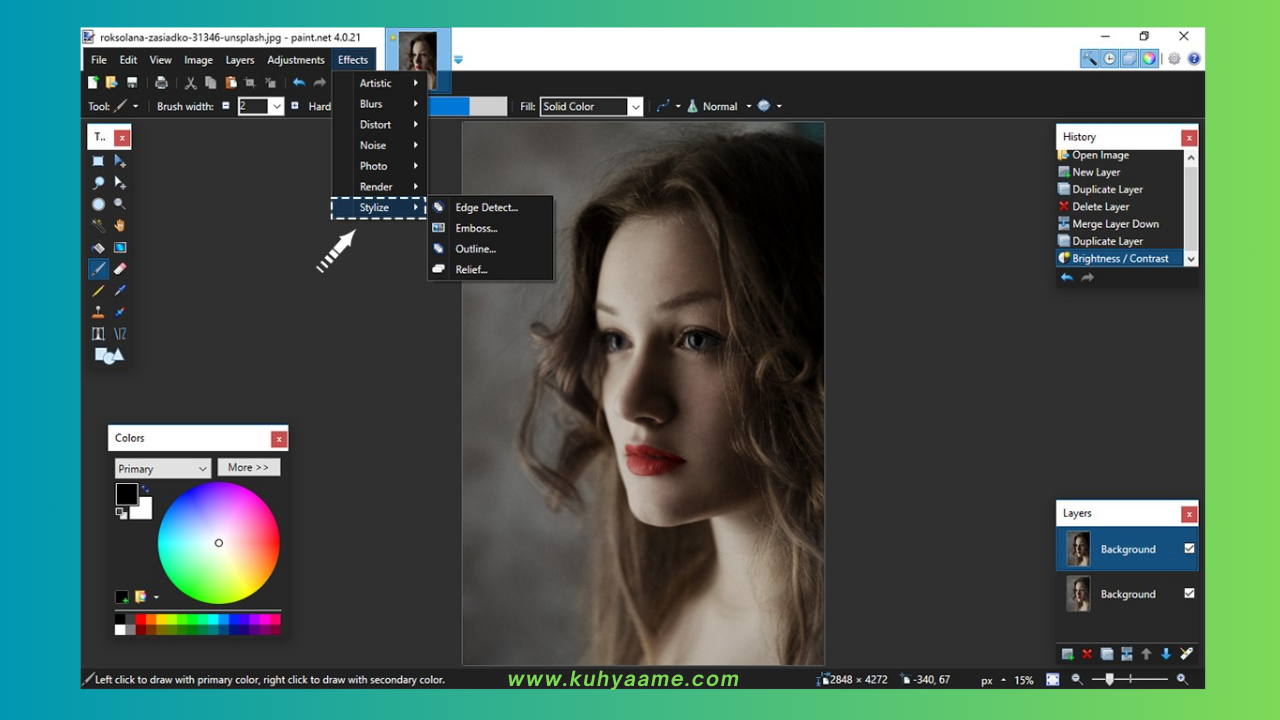This screenshot has height=720, width=1280.
Task: Uncheck visibility of the selected Background layer
Action: (1189, 548)
